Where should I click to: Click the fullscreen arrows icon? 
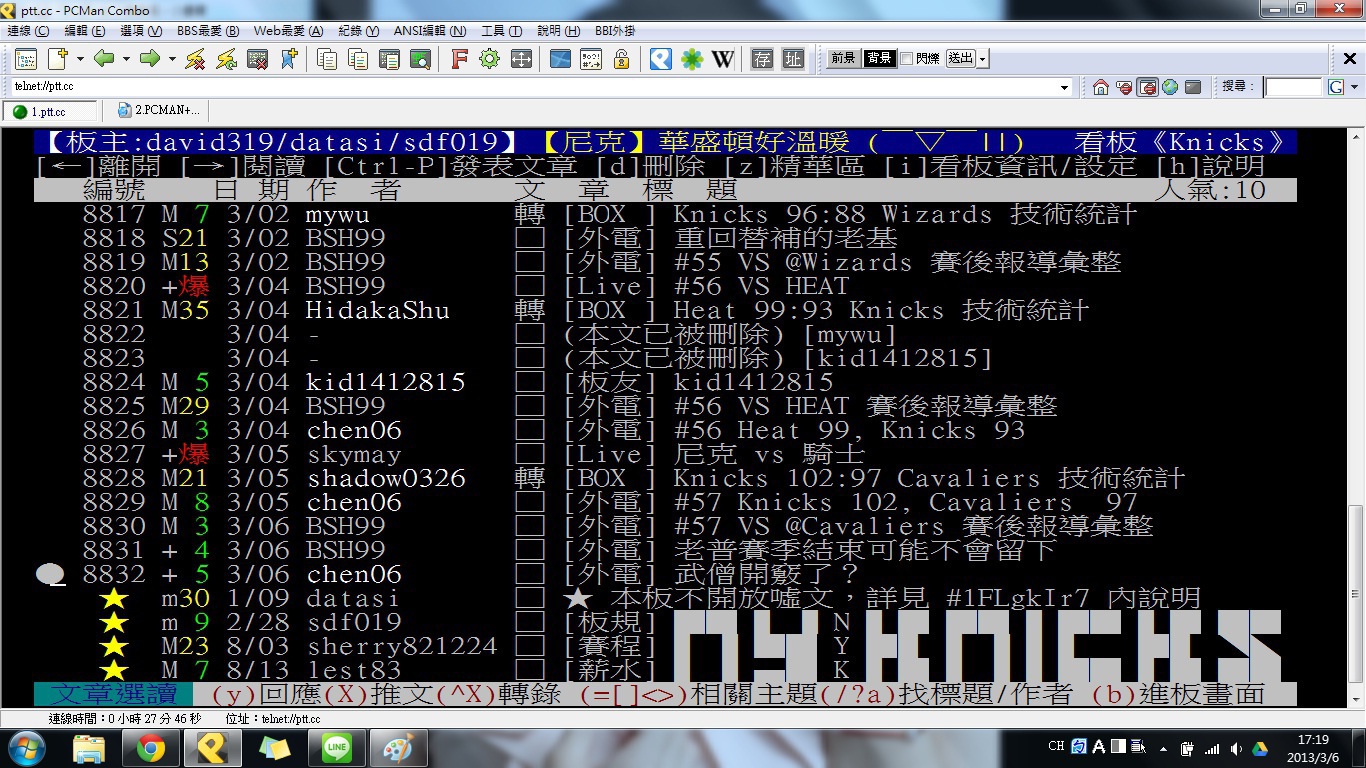tap(520, 59)
